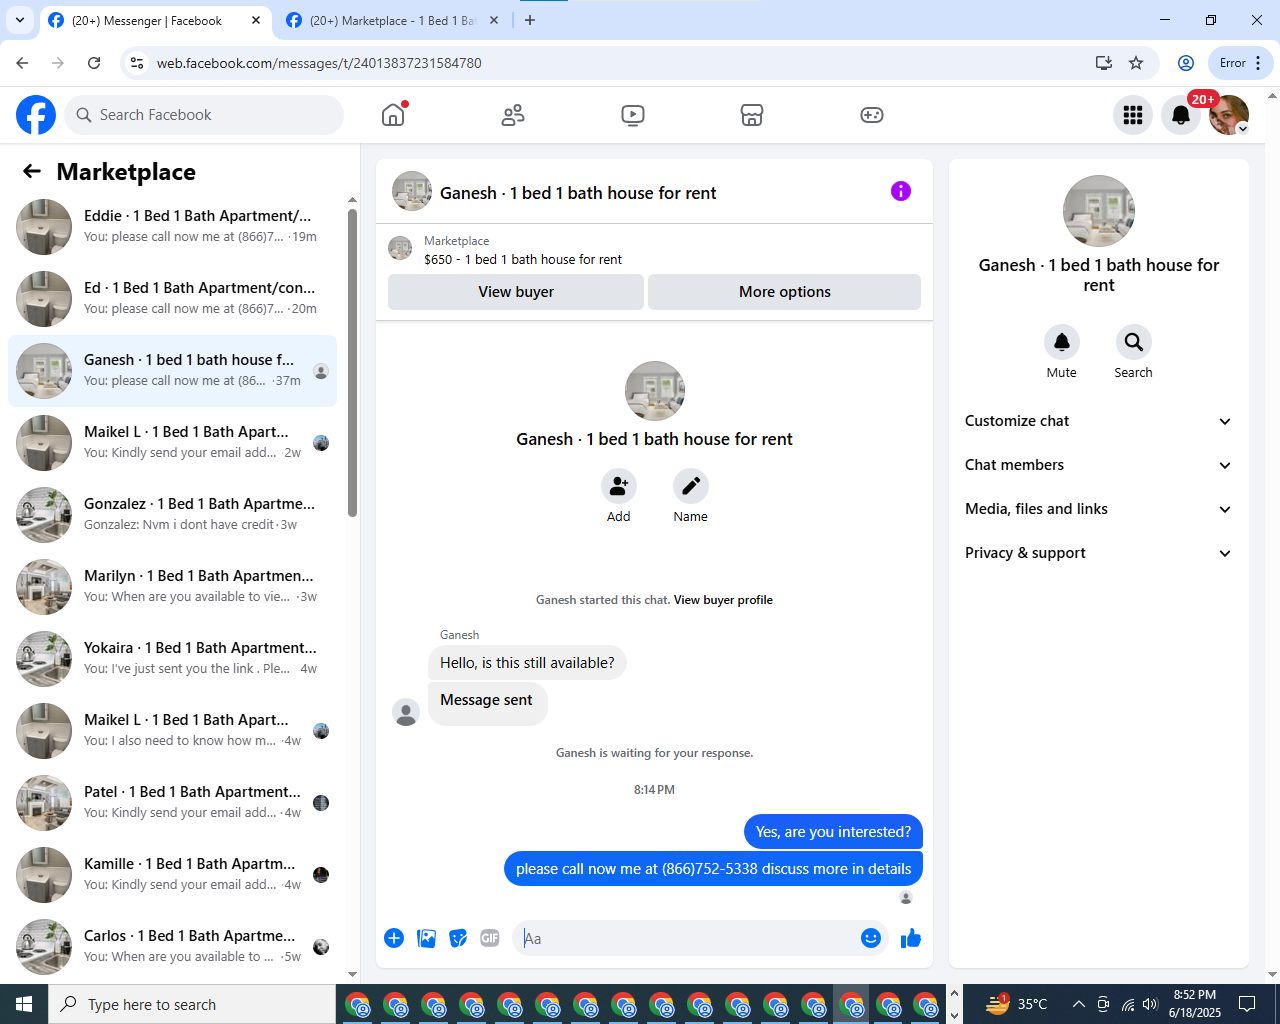Click the browser address bar URL
Screen dimensions: 1280x1024
point(319,63)
